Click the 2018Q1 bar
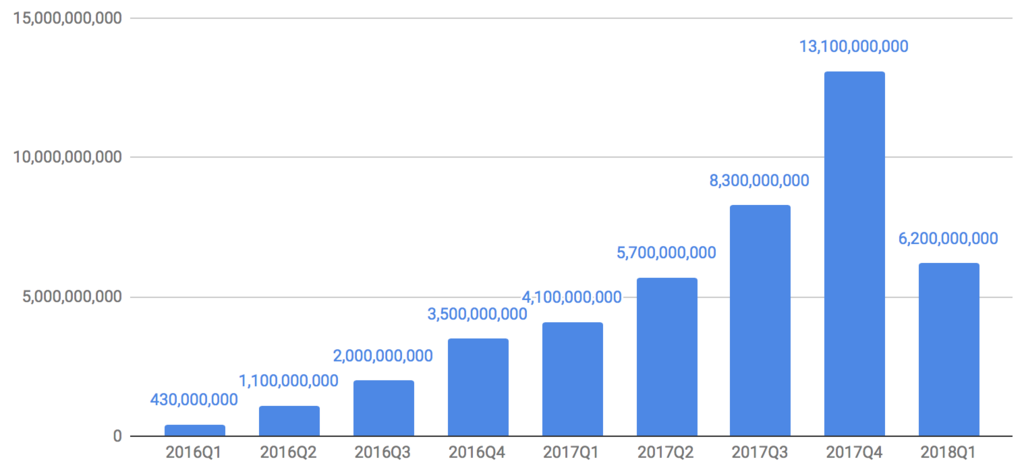The height and width of the screenshot is (476, 1024). [949, 350]
